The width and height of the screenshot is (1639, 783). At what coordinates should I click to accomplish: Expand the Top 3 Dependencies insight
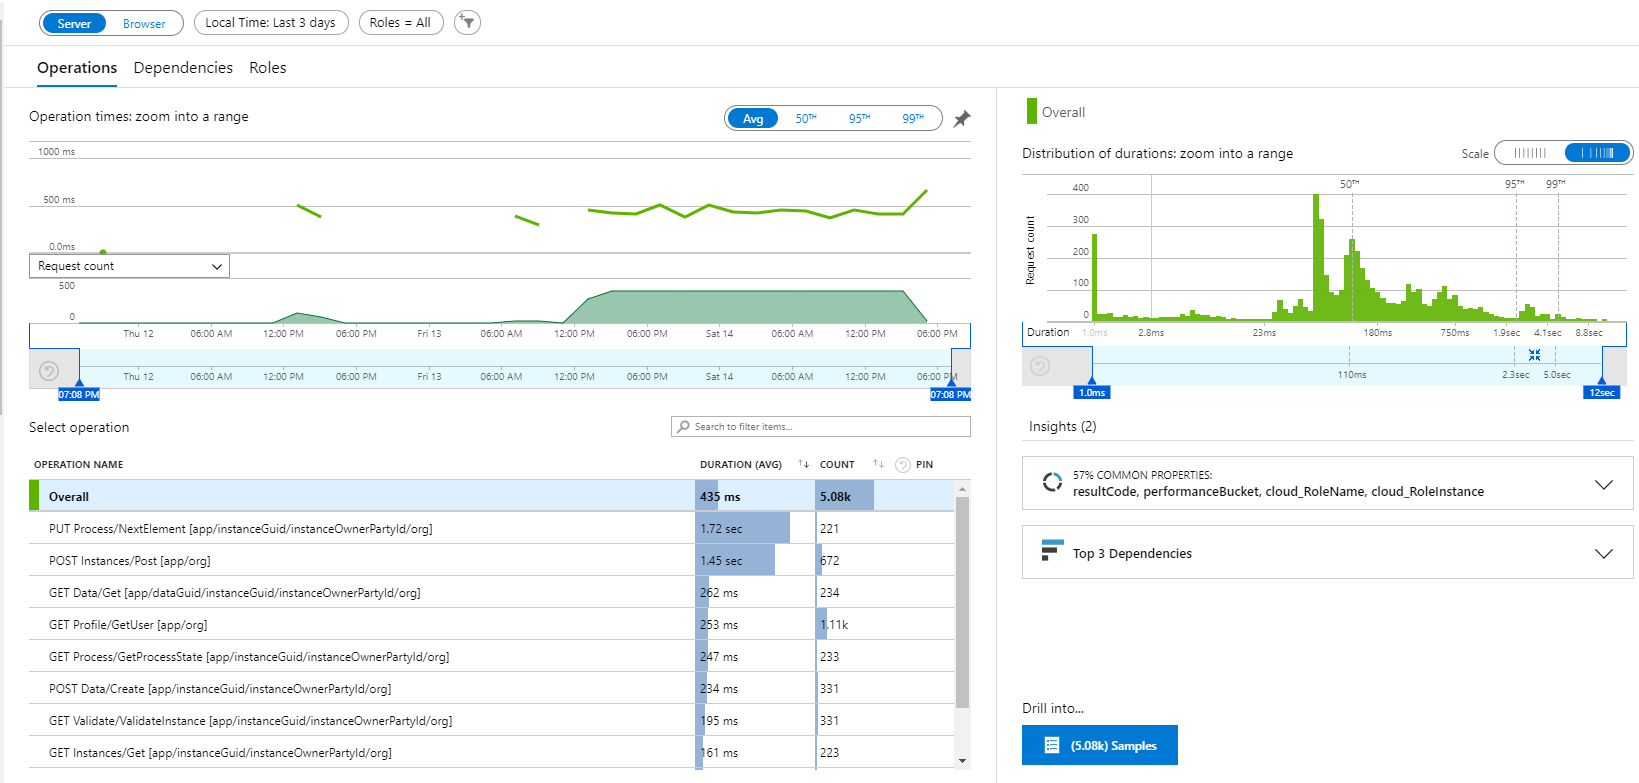(1603, 553)
